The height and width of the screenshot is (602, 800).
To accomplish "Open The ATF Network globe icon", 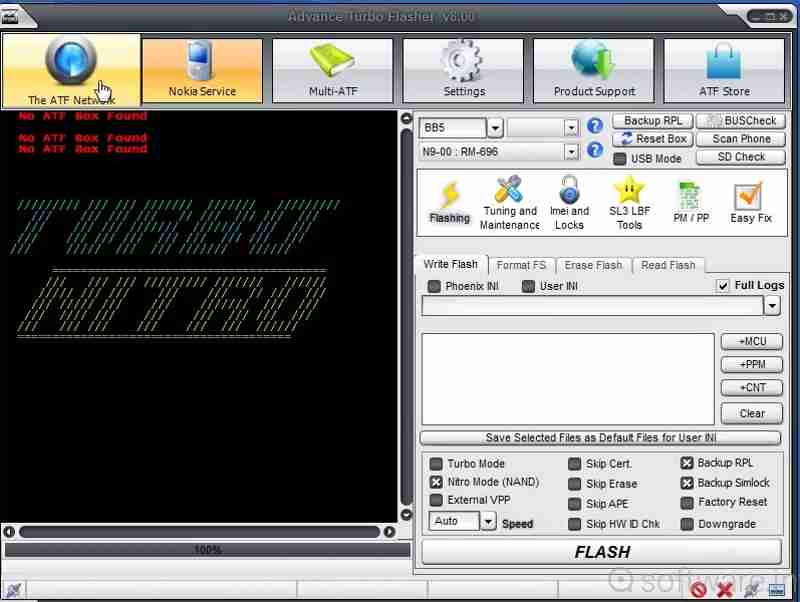I will (71, 61).
